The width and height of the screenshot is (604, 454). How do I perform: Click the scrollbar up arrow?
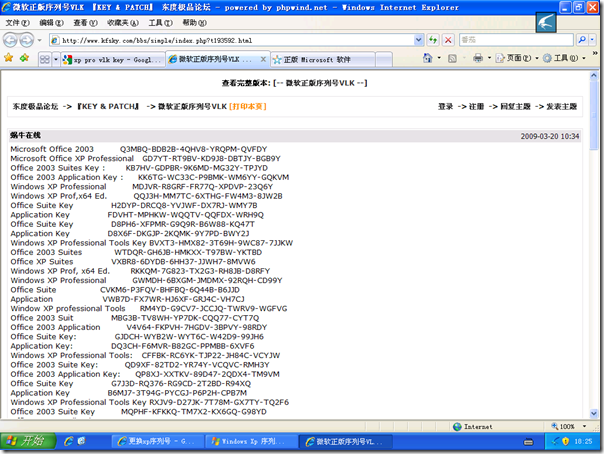[x=594, y=75]
